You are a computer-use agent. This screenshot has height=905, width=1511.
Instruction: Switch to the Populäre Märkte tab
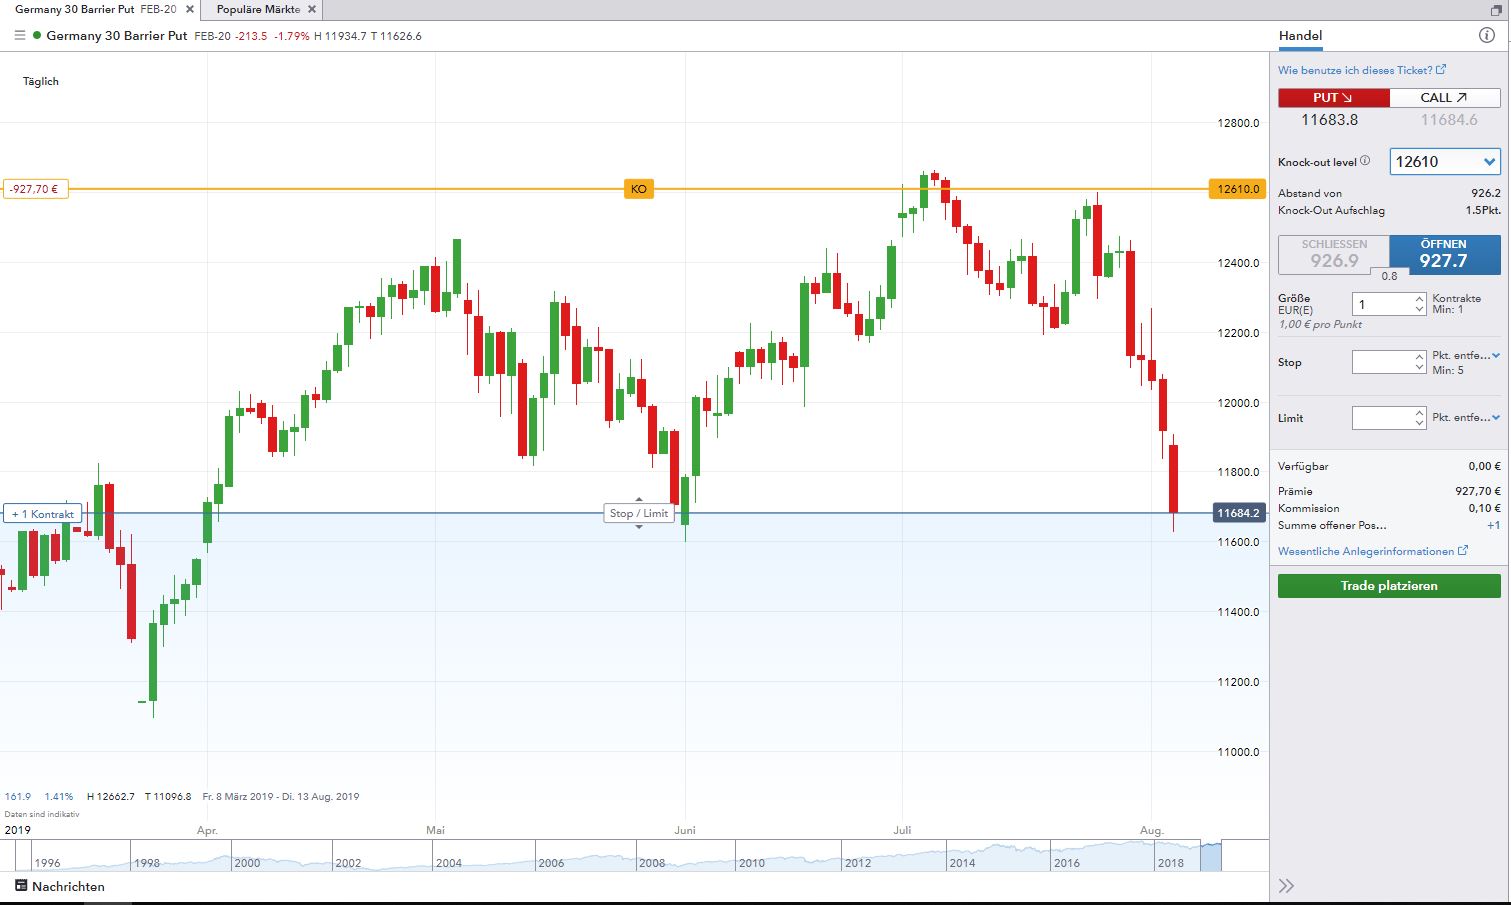click(258, 10)
